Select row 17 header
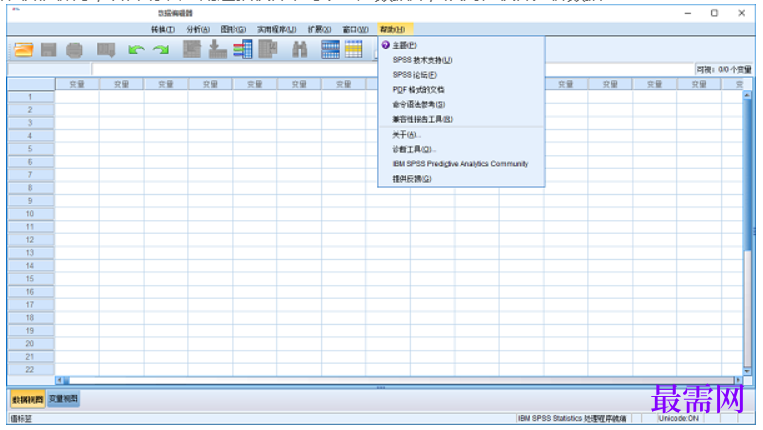 [x=30, y=305]
